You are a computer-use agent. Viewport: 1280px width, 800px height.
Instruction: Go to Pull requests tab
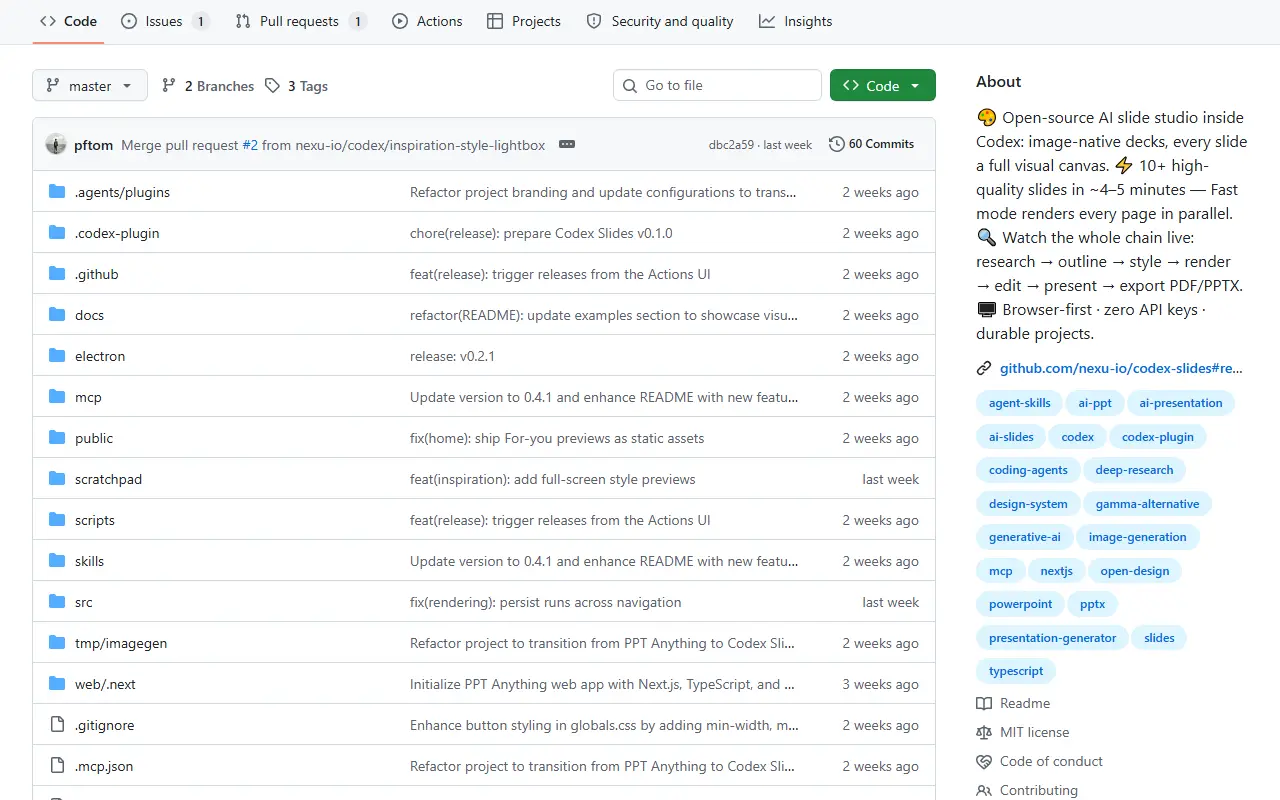301,21
